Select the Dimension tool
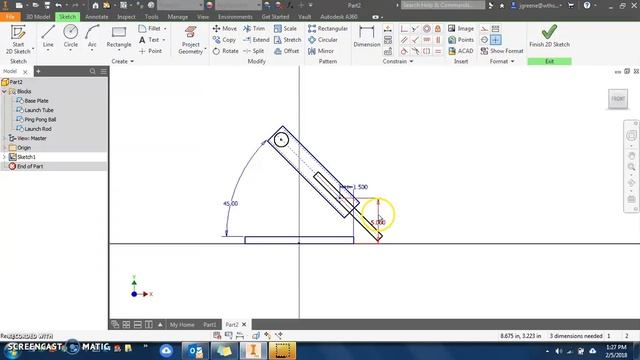 pyautogui.click(x=367, y=36)
